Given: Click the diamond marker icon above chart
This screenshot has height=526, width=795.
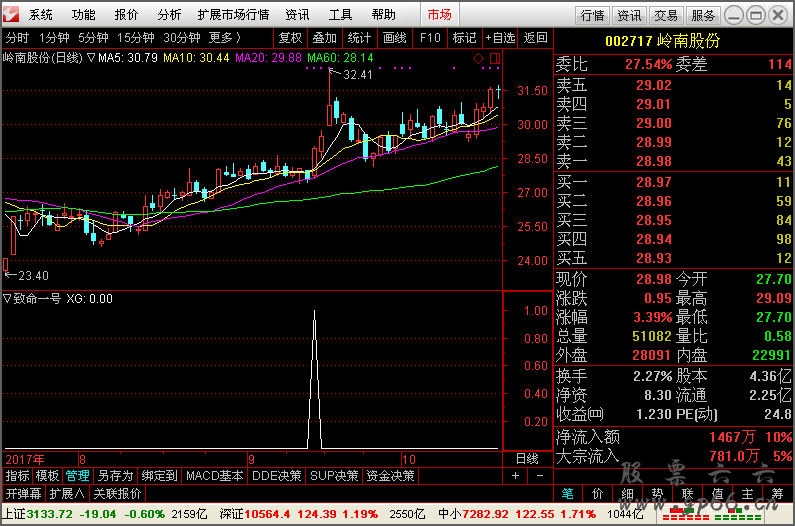Looking at the screenshot, I should (478, 60).
